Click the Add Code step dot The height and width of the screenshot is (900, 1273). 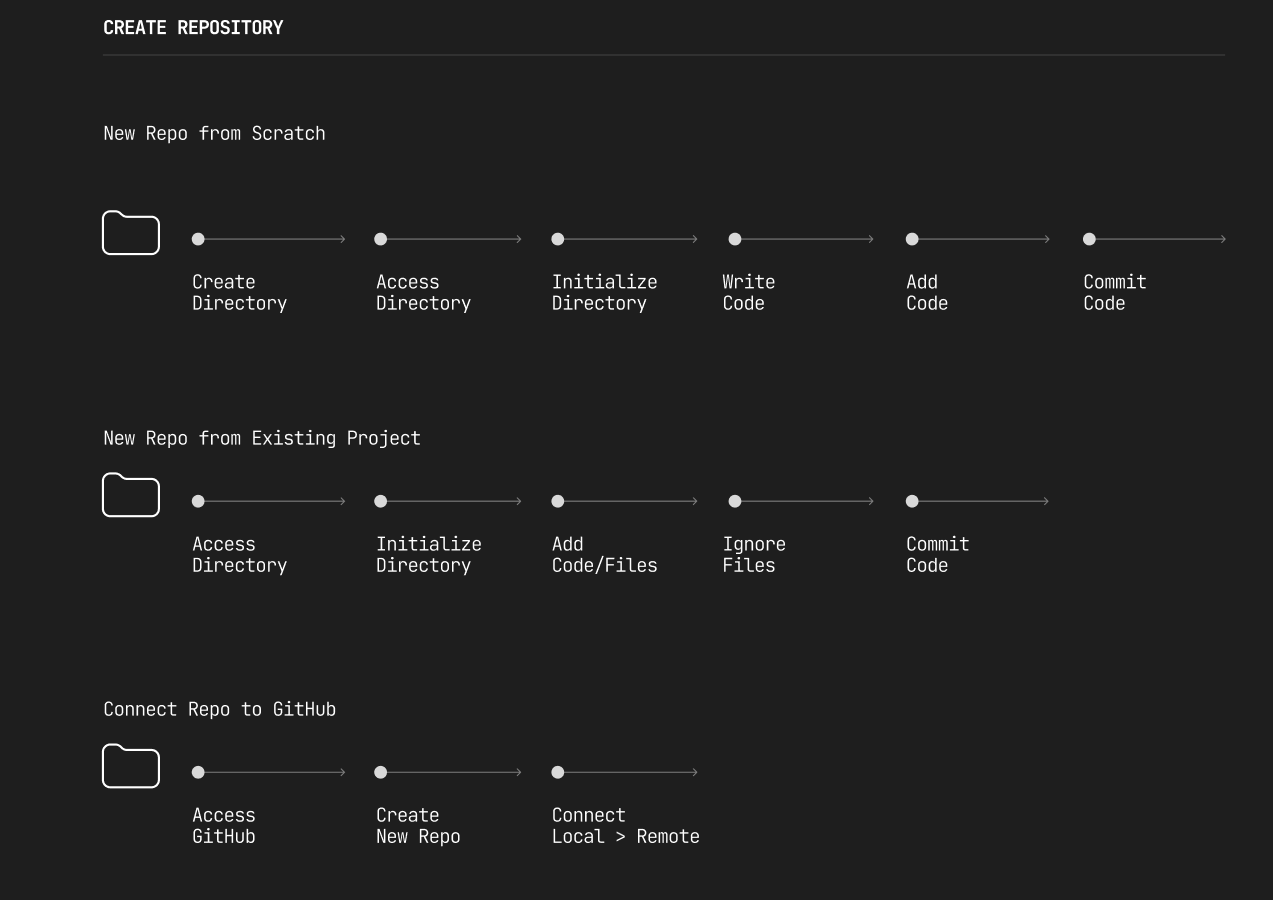click(912, 239)
